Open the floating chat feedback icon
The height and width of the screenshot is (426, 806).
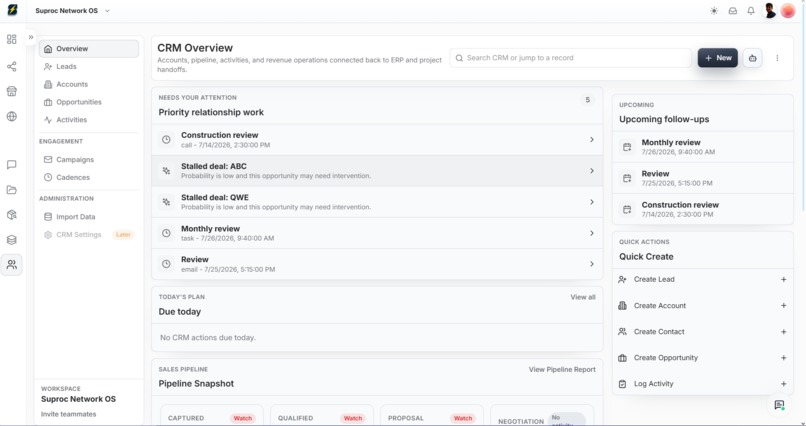779,404
